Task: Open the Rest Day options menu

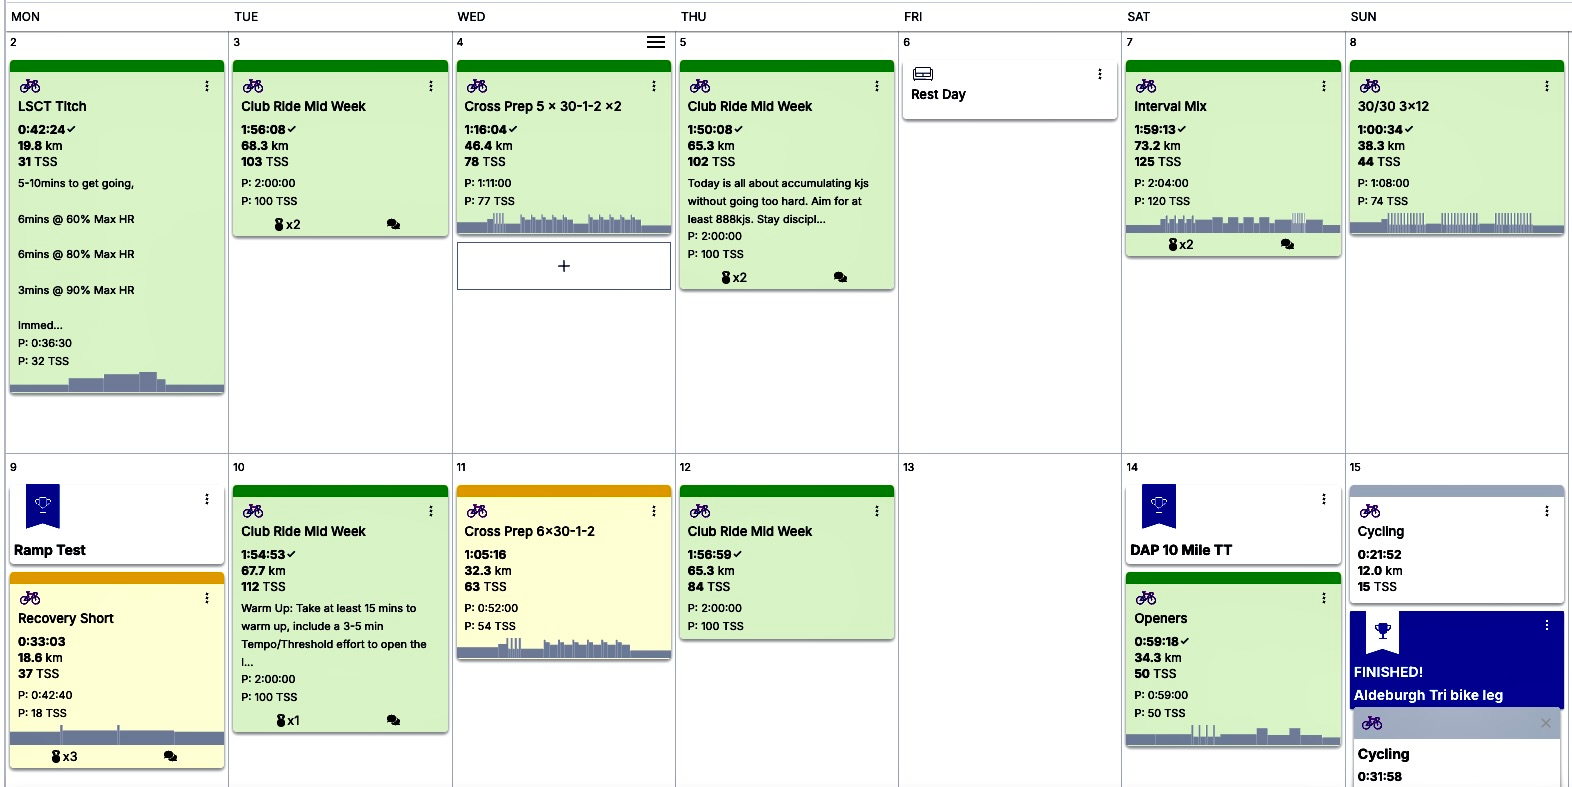Action: (x=1099, y=74)
